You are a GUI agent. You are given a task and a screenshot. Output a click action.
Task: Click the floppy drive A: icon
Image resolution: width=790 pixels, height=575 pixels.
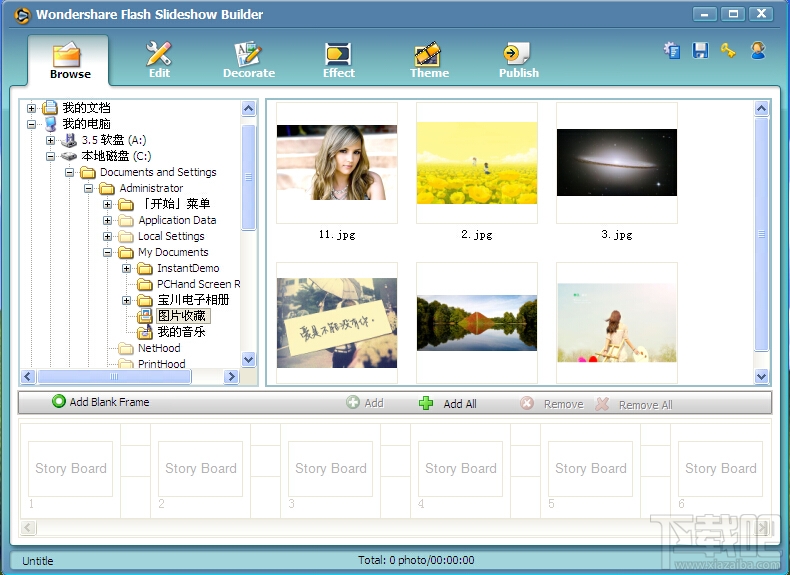[69, 140]
